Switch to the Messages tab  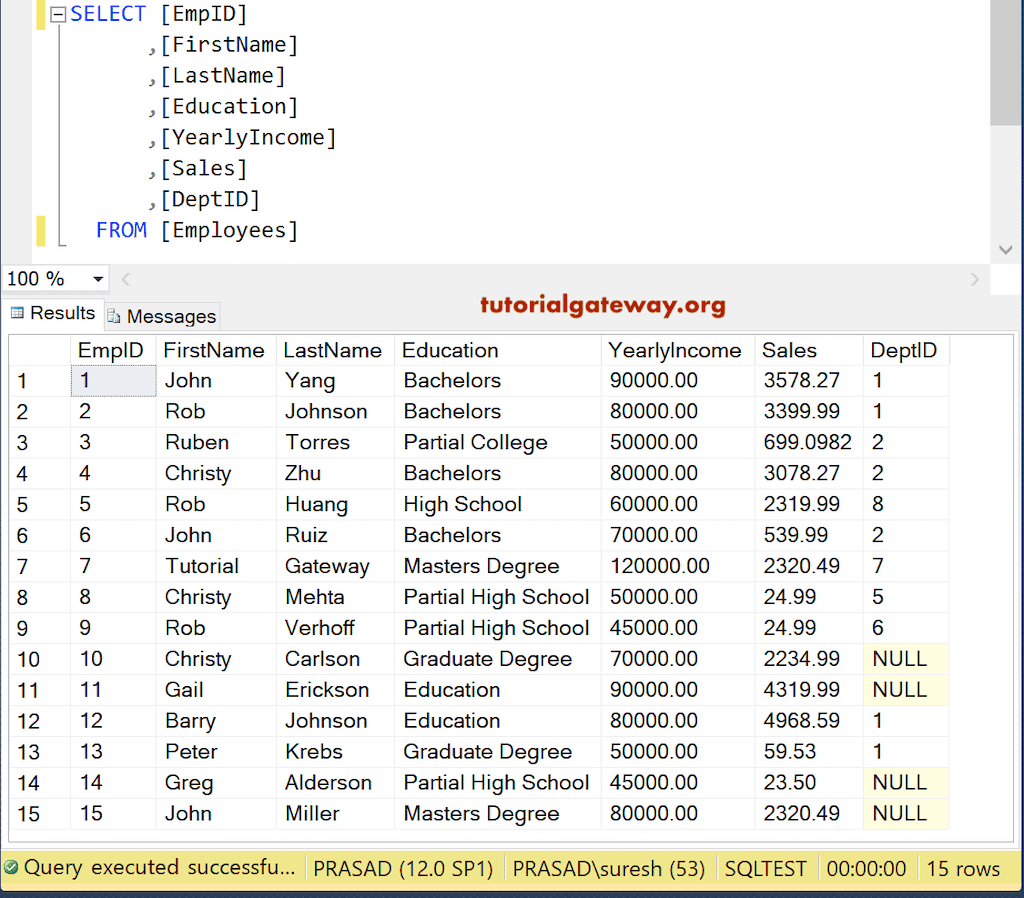pos(161,316)
